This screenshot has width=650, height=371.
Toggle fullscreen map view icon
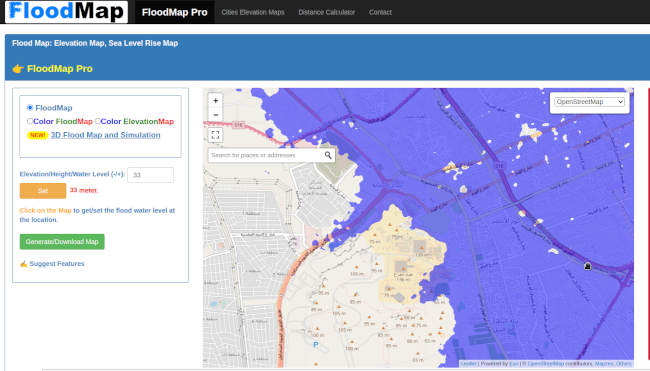[215, 135]
